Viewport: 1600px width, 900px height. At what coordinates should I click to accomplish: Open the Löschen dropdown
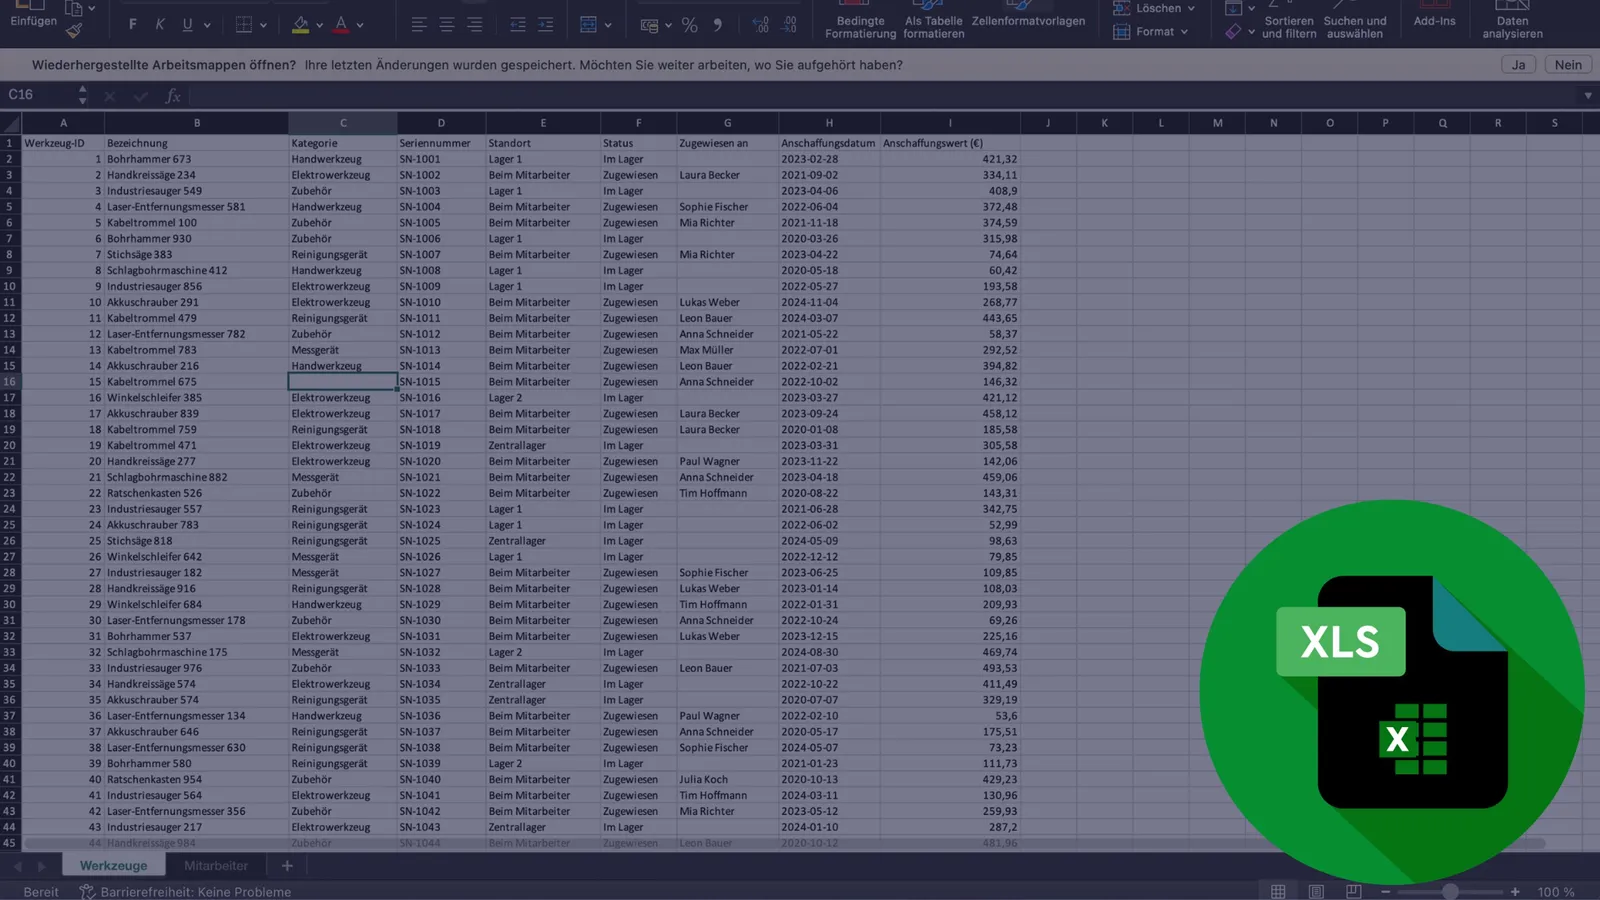click(x=1154, y=8)
